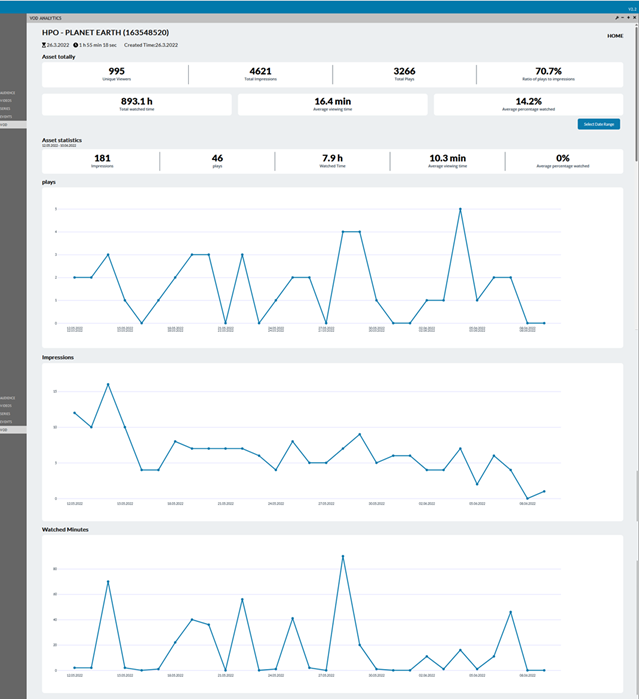Image resolution: width=639 pixels, height=699 pixels.
Task: Click the Unique Viewers 995 stat card
Action: coord(116,74)
